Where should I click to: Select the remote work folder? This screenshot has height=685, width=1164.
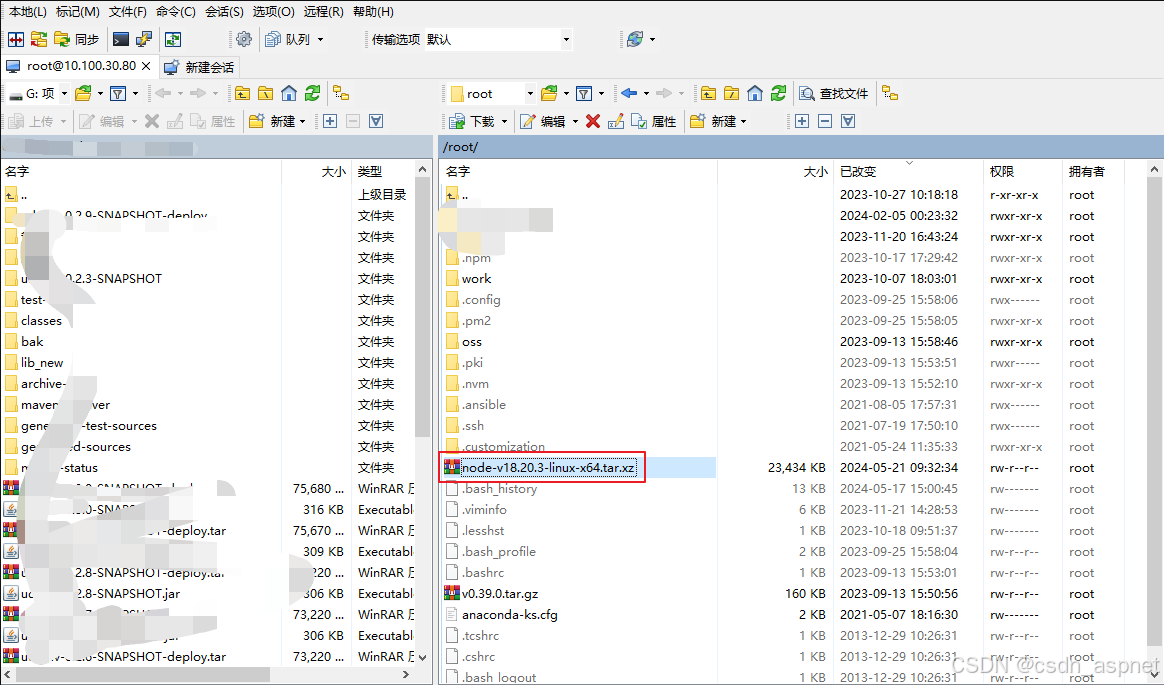[x=476, y=279]
